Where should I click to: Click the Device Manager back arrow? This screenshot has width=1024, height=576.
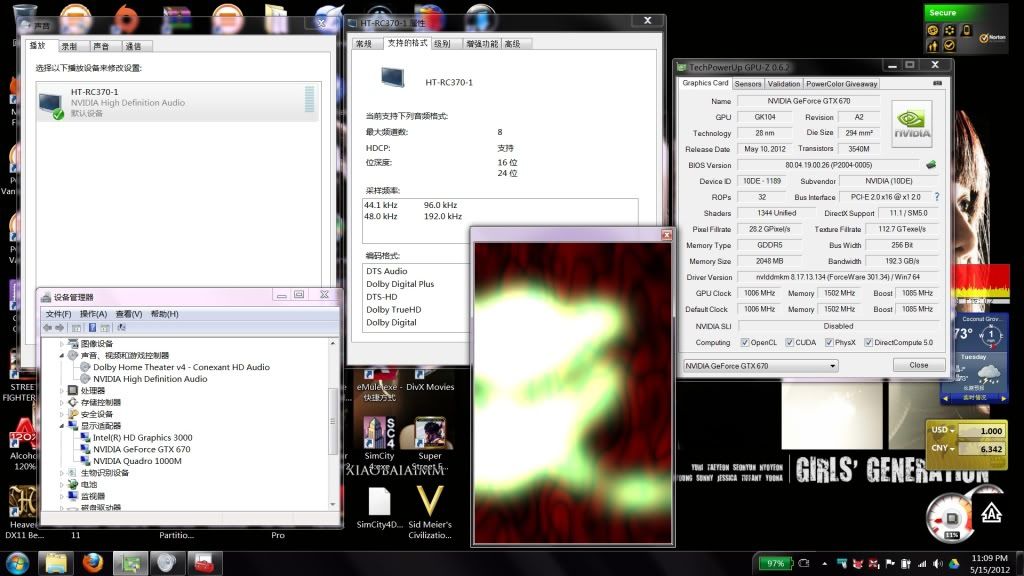[48, 328]
